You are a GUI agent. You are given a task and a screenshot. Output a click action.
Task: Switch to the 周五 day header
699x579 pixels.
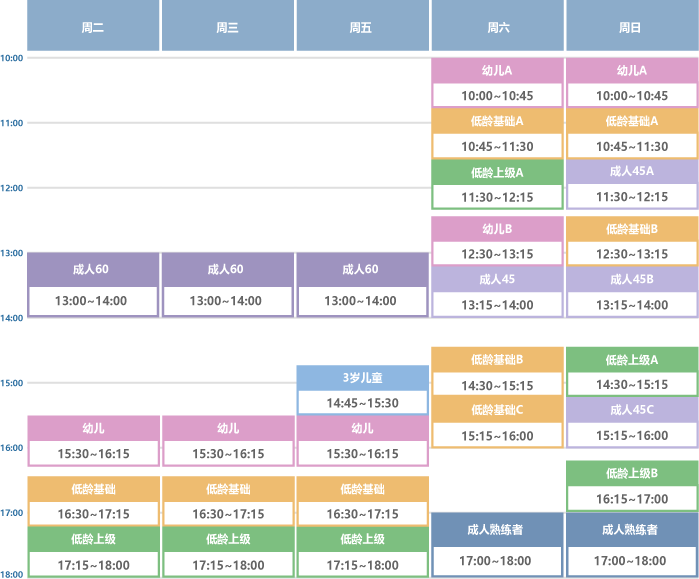(361, 27)
